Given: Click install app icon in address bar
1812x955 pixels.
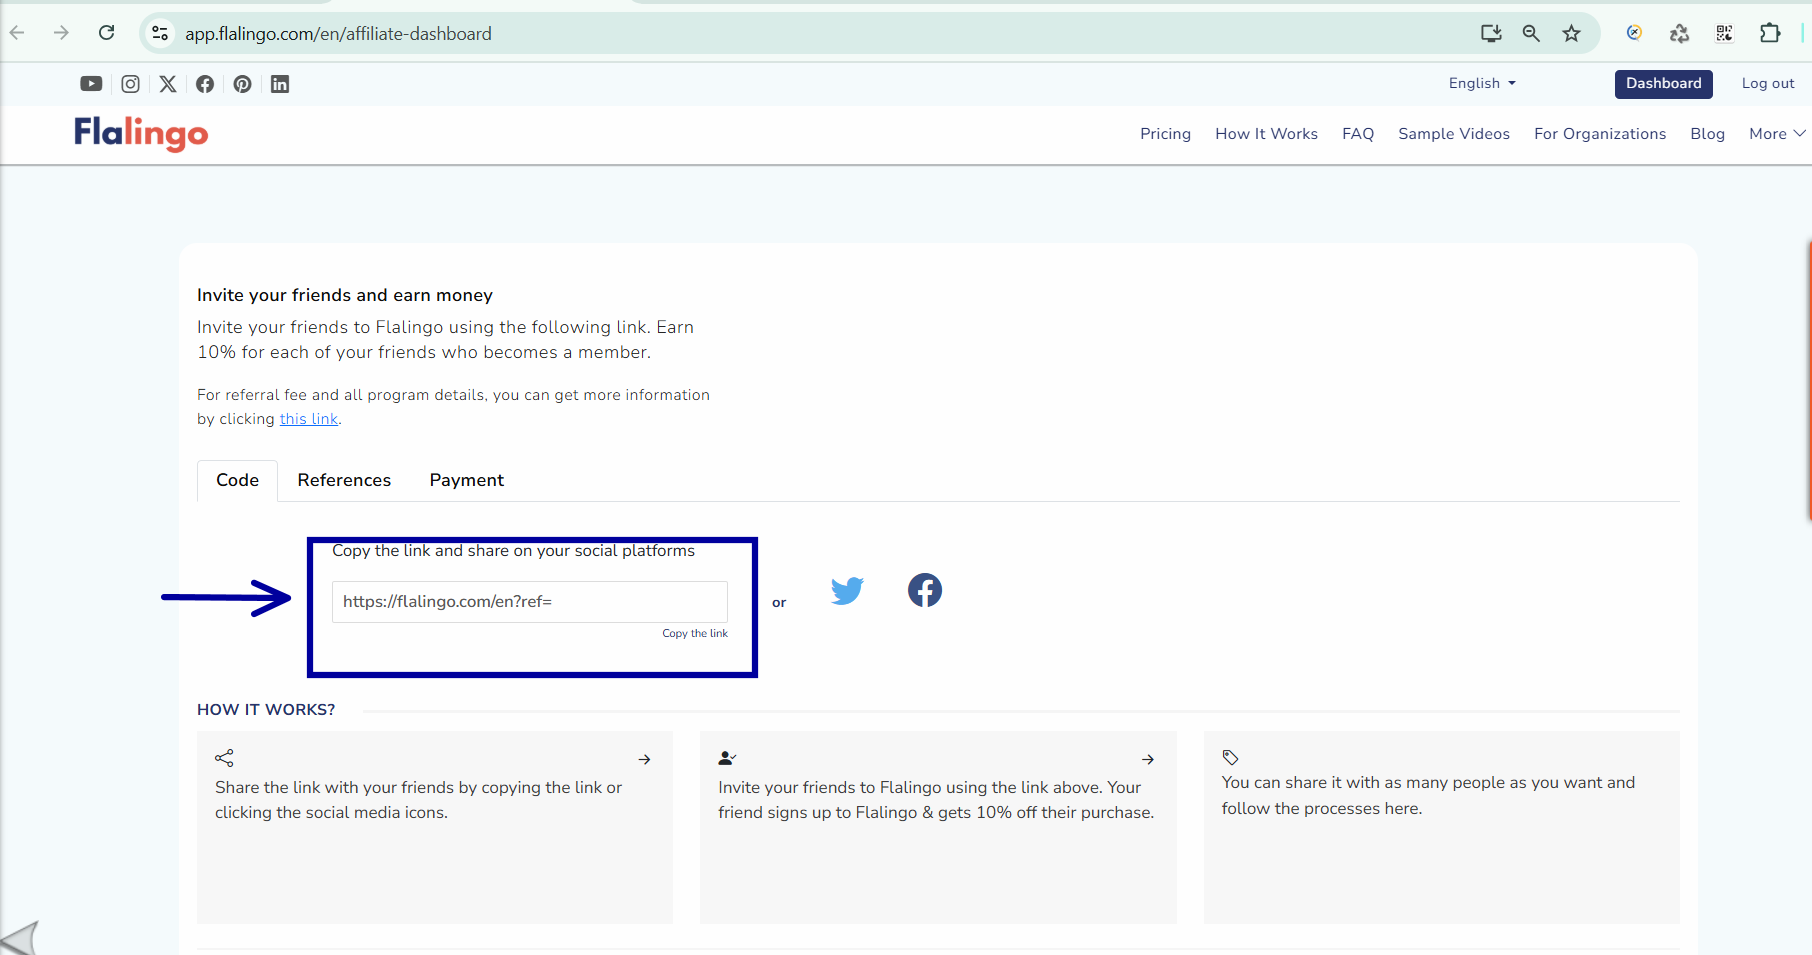Looking at the screenshot, I should (1491, 33).
